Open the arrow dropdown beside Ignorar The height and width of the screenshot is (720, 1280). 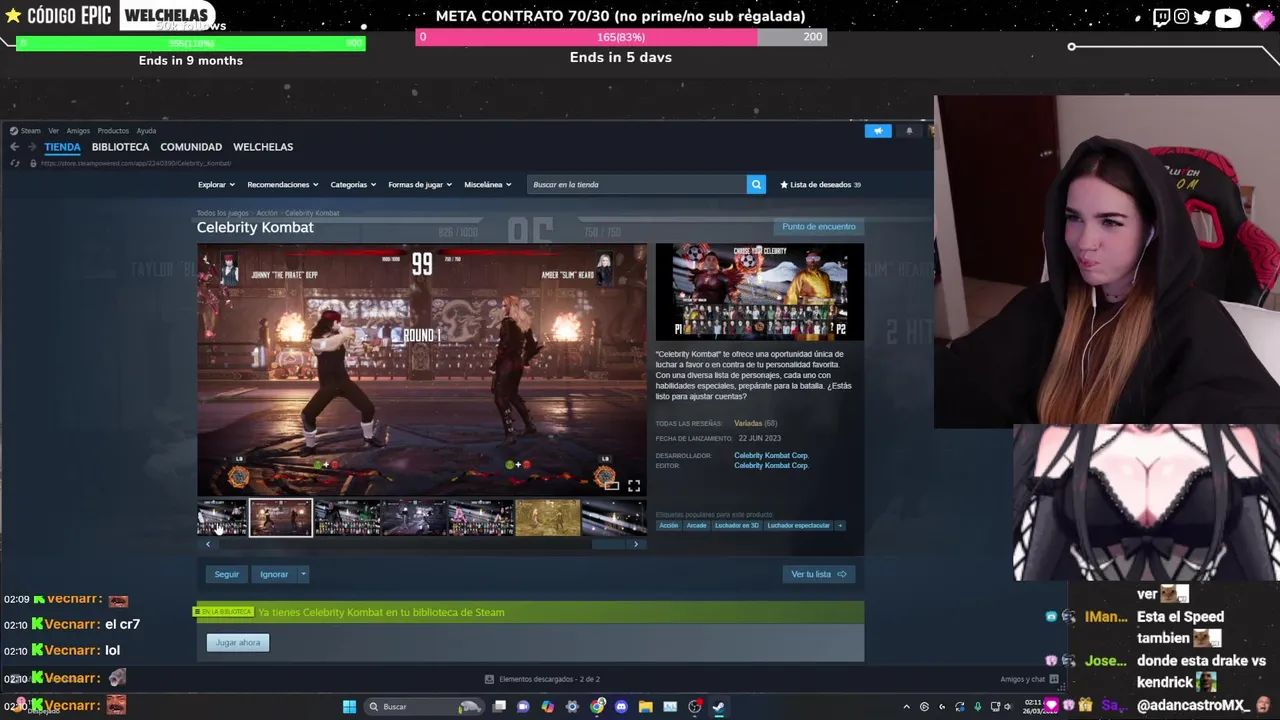tap(303, 574)
